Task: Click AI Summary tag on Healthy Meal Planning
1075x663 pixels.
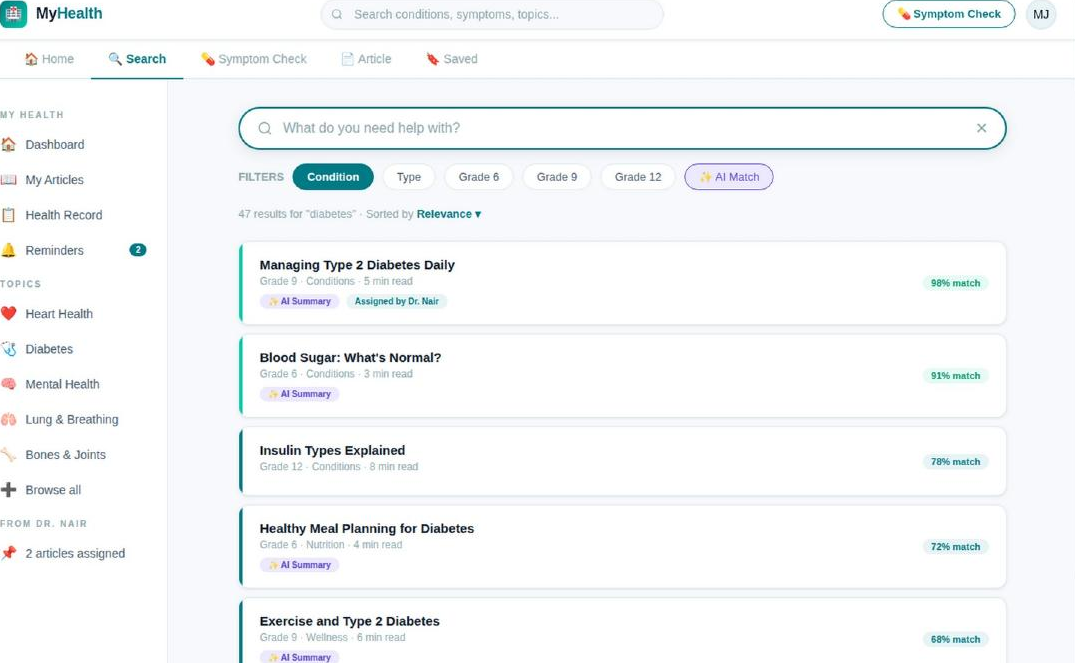Action: pyautogui.click(x=300, y=565)
